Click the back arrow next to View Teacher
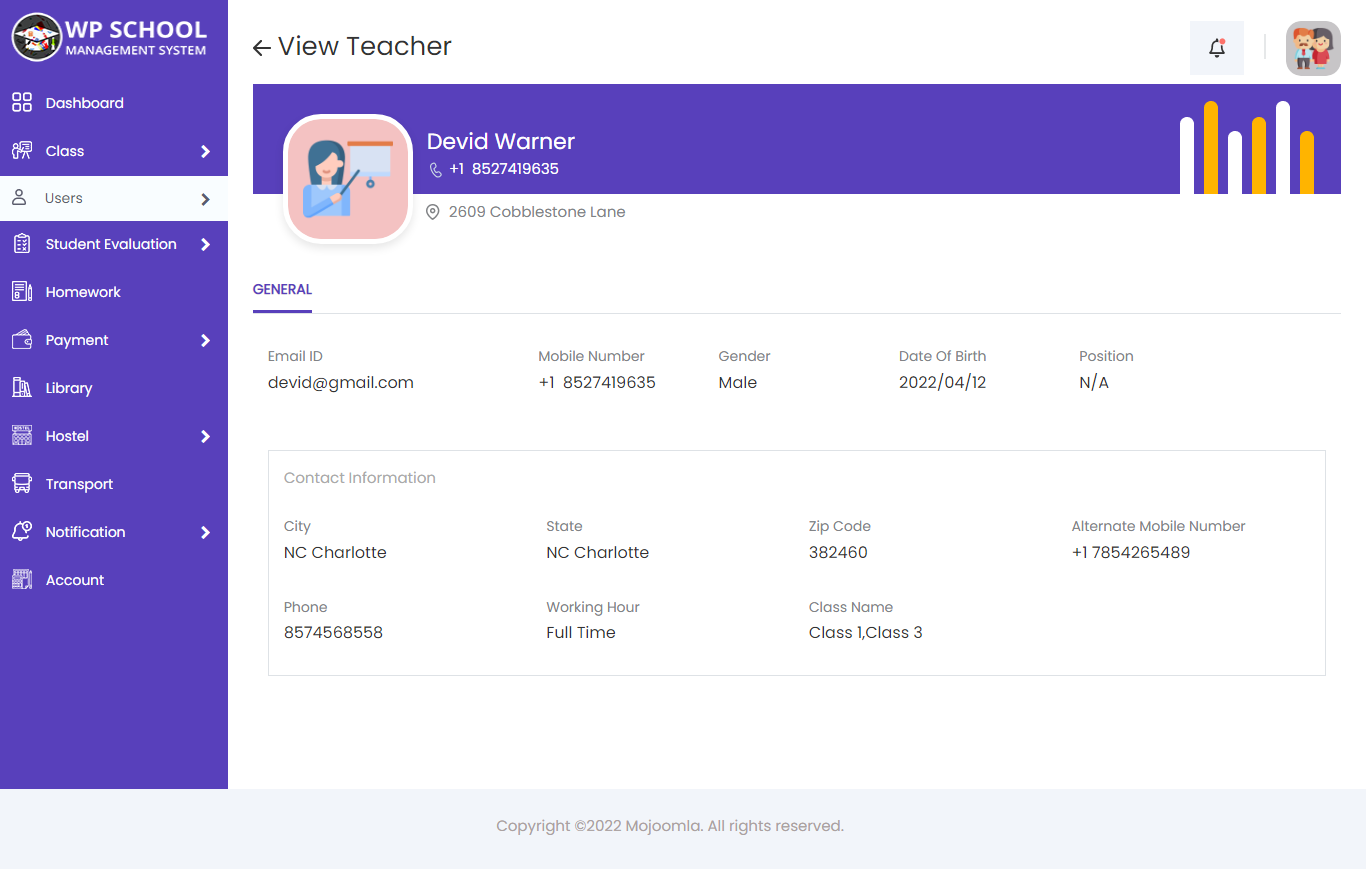This screenshot has height=870, width=1366. (260, 47)
